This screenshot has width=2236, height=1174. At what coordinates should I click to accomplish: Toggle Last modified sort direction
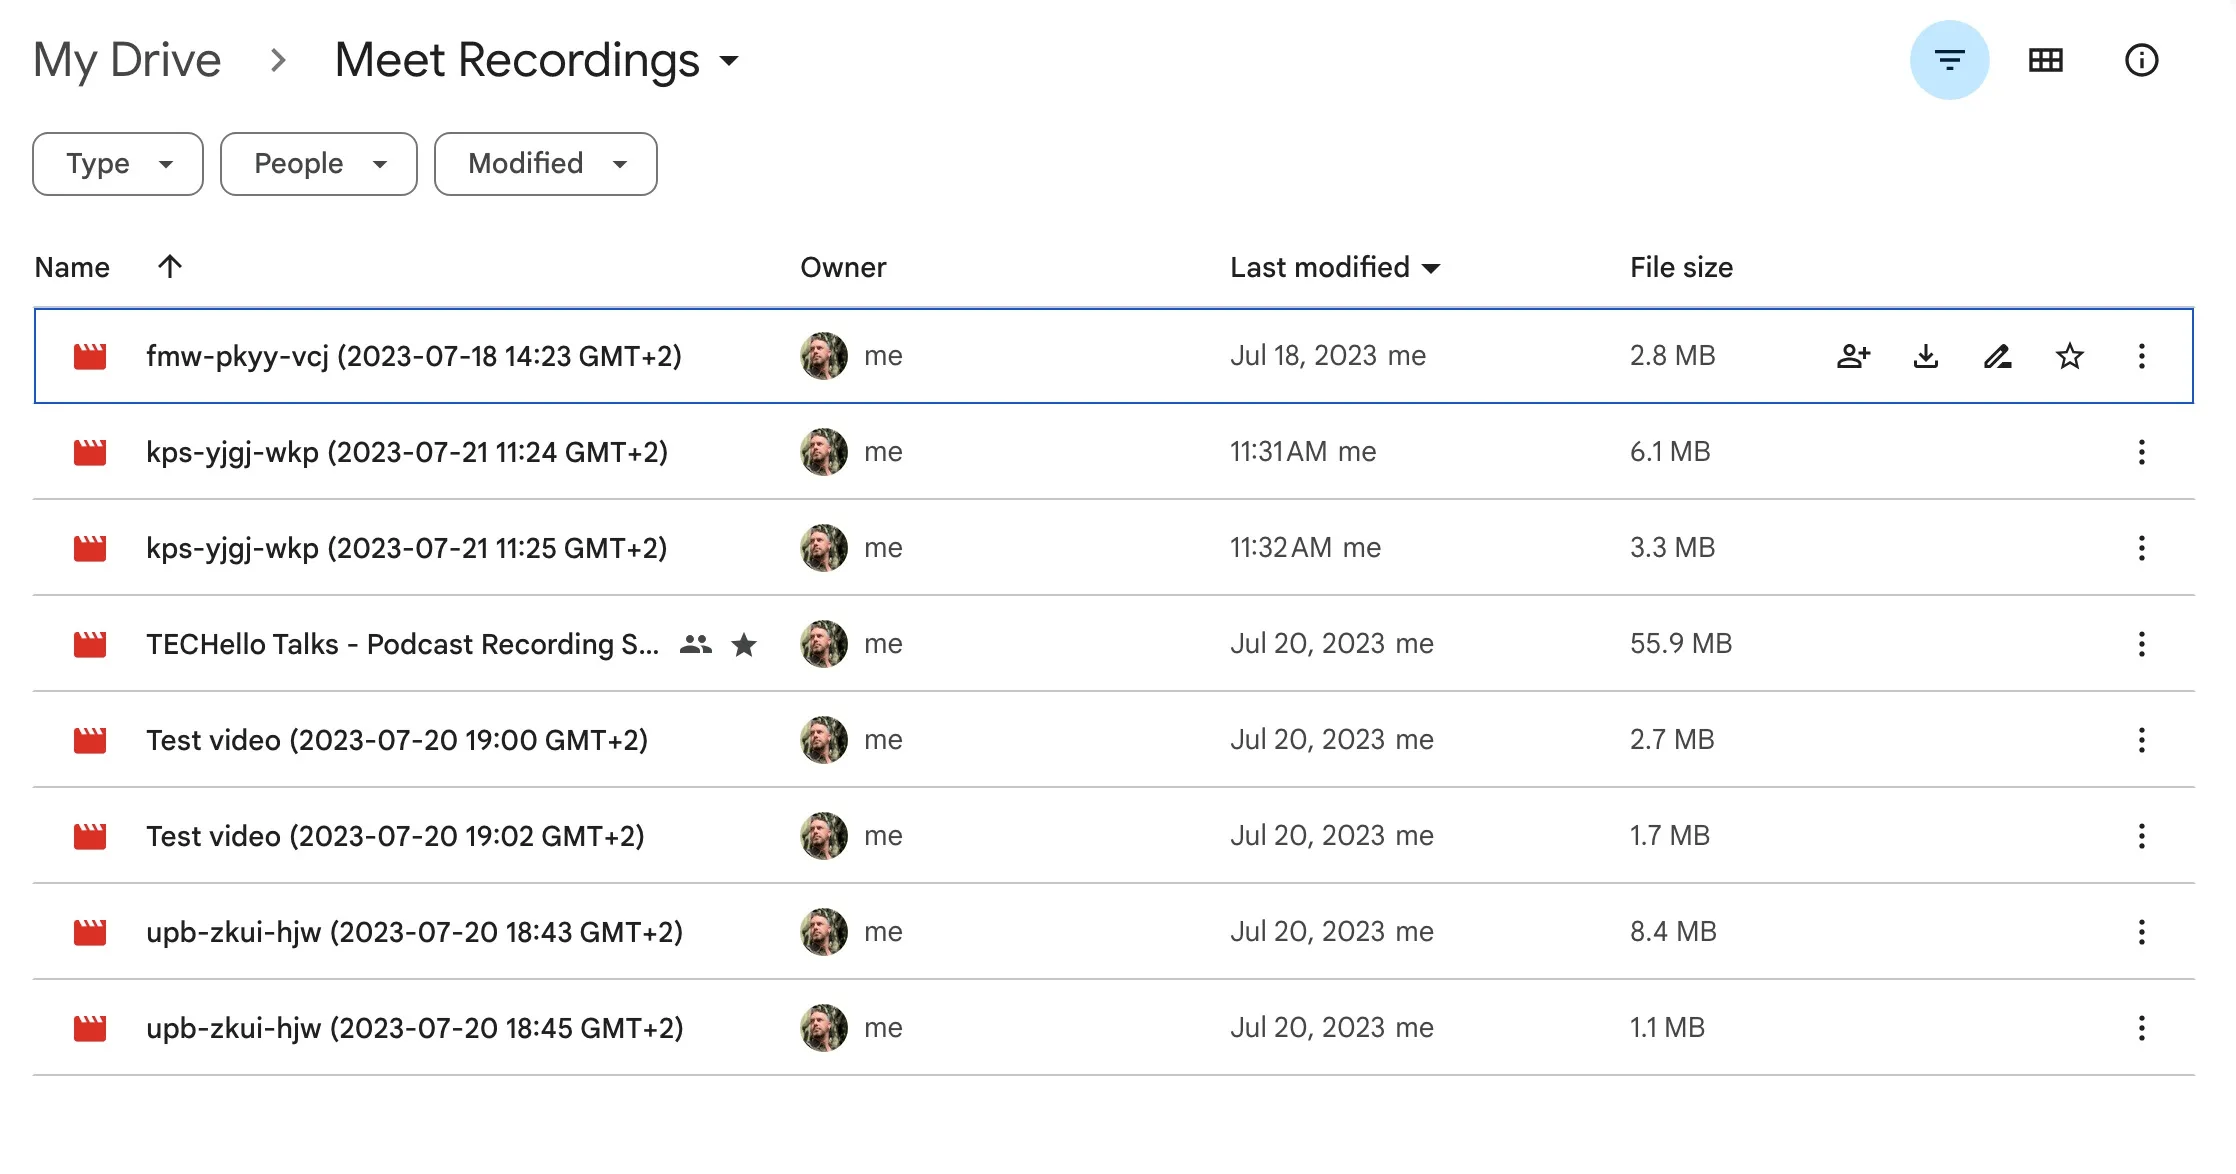coord(1430,267)
